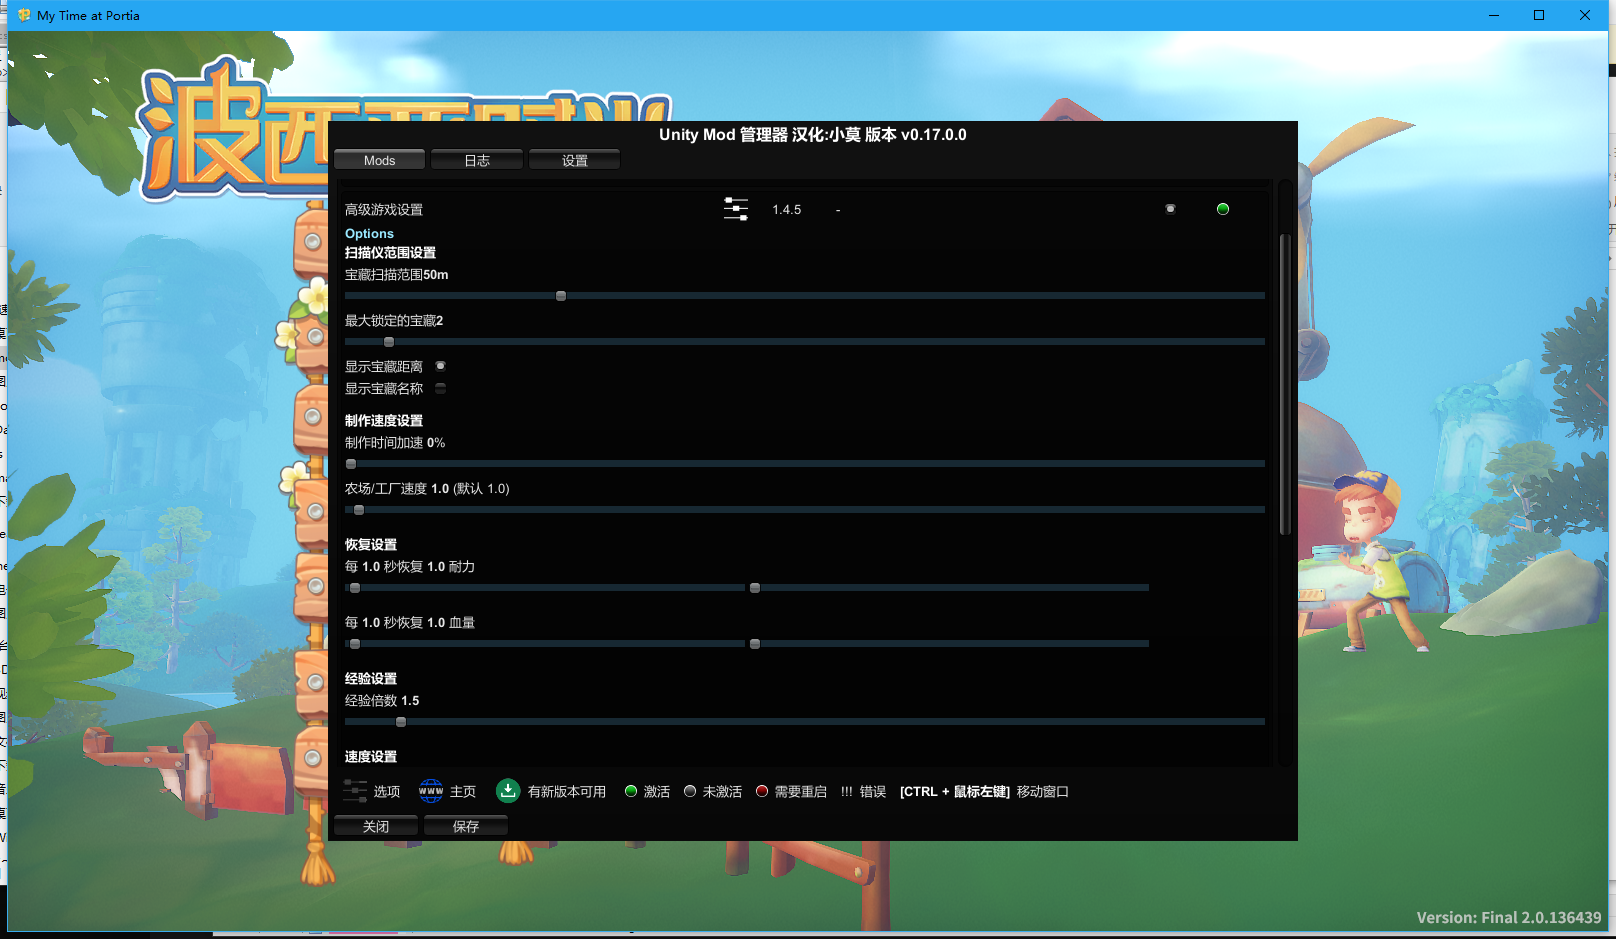The height and width of the screenshot is (939, 1616).
Task: Click the 高级游戏设置 mod name
Action: (x=384, y=210)
